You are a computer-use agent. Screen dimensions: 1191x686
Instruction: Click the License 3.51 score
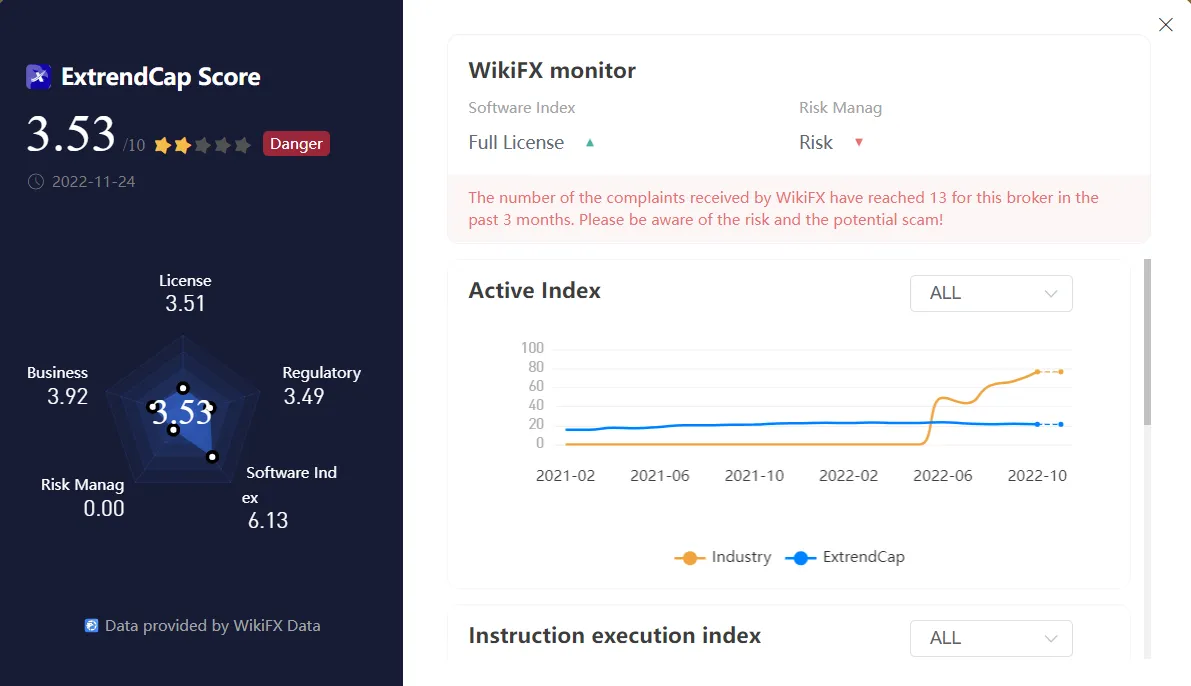tap(185, 292)
